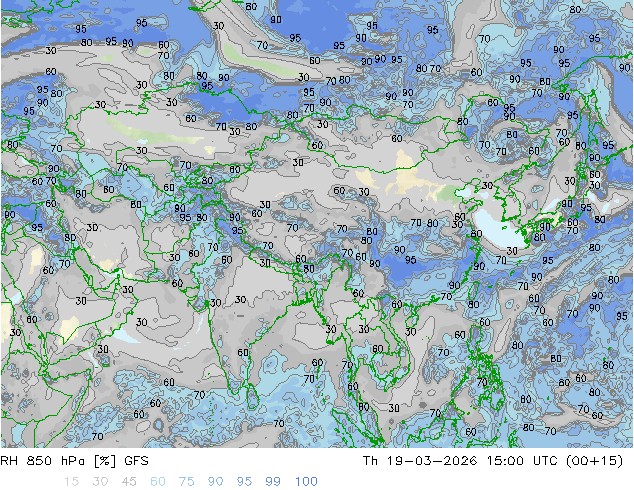Screen dimensions: 634x490
Task: Select the 100 value in the bottom legend scale
Action: click(306, 482)
